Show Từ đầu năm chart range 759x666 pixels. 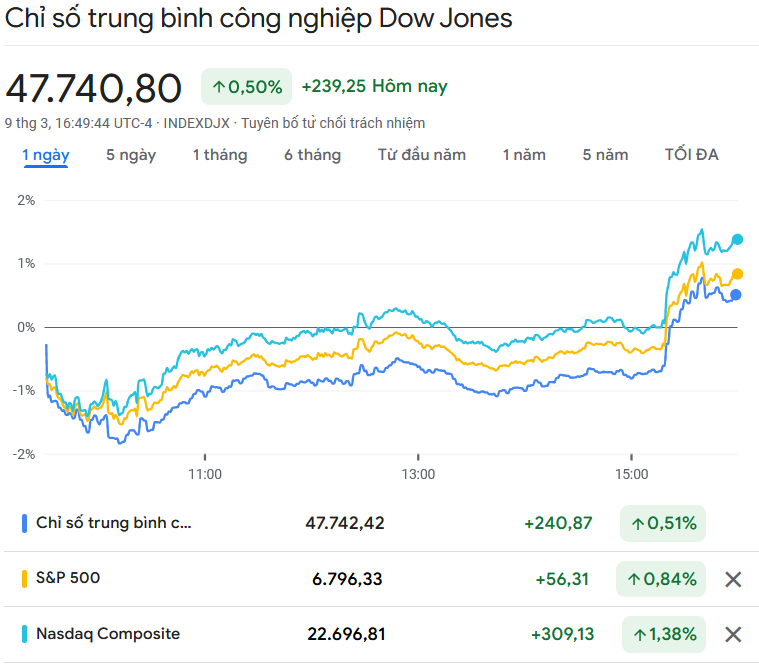[x=421, y=155]
